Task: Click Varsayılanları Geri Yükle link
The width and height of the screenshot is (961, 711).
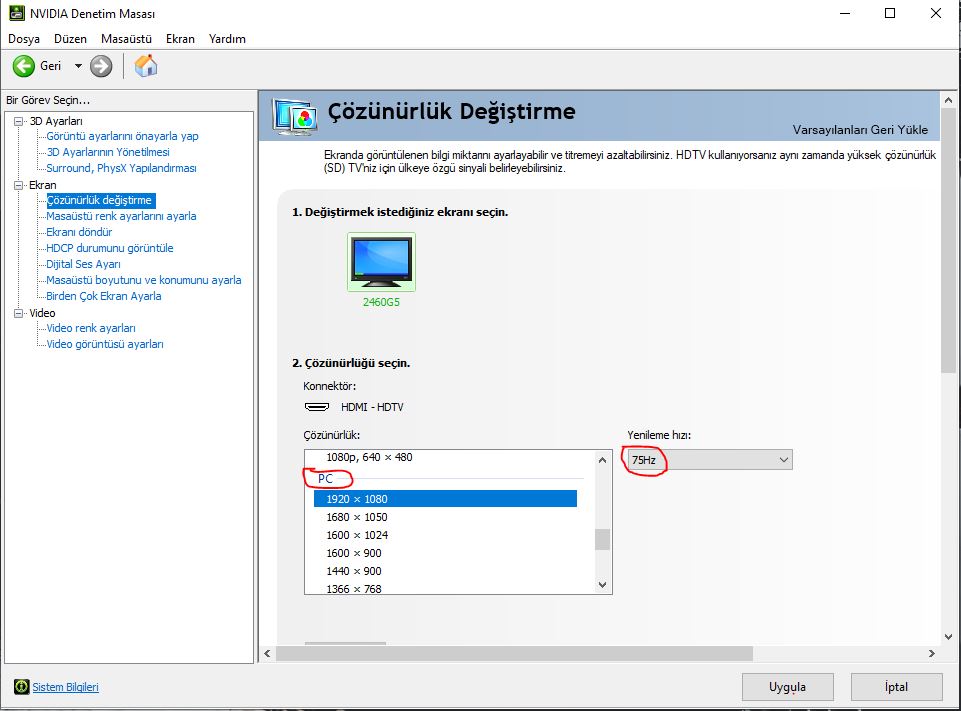Action: (860, 130)
